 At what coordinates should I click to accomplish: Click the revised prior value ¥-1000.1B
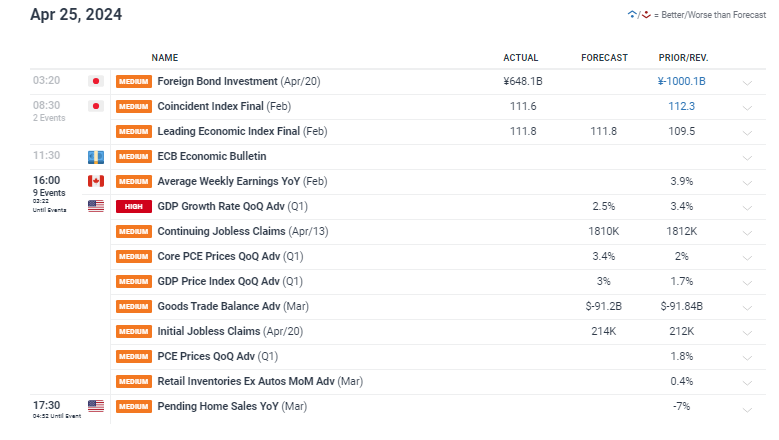[x=681, y=81]
